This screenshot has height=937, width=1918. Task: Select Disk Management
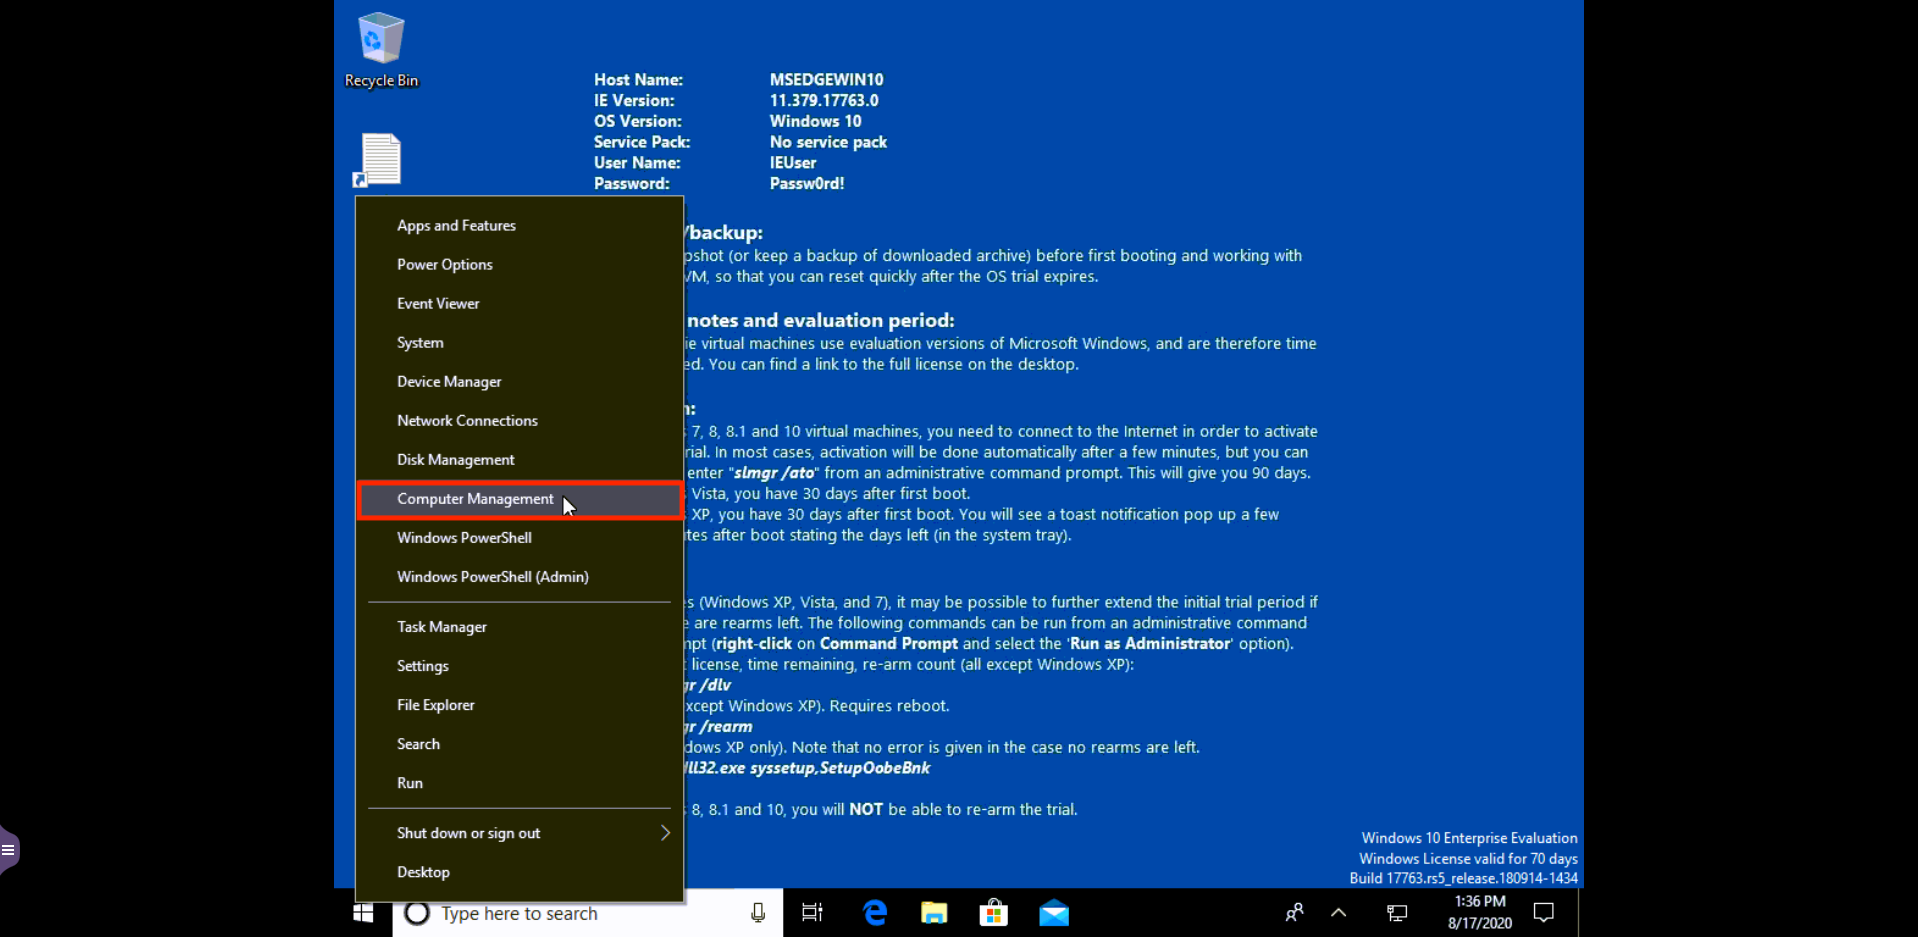[x=519, y=460]
